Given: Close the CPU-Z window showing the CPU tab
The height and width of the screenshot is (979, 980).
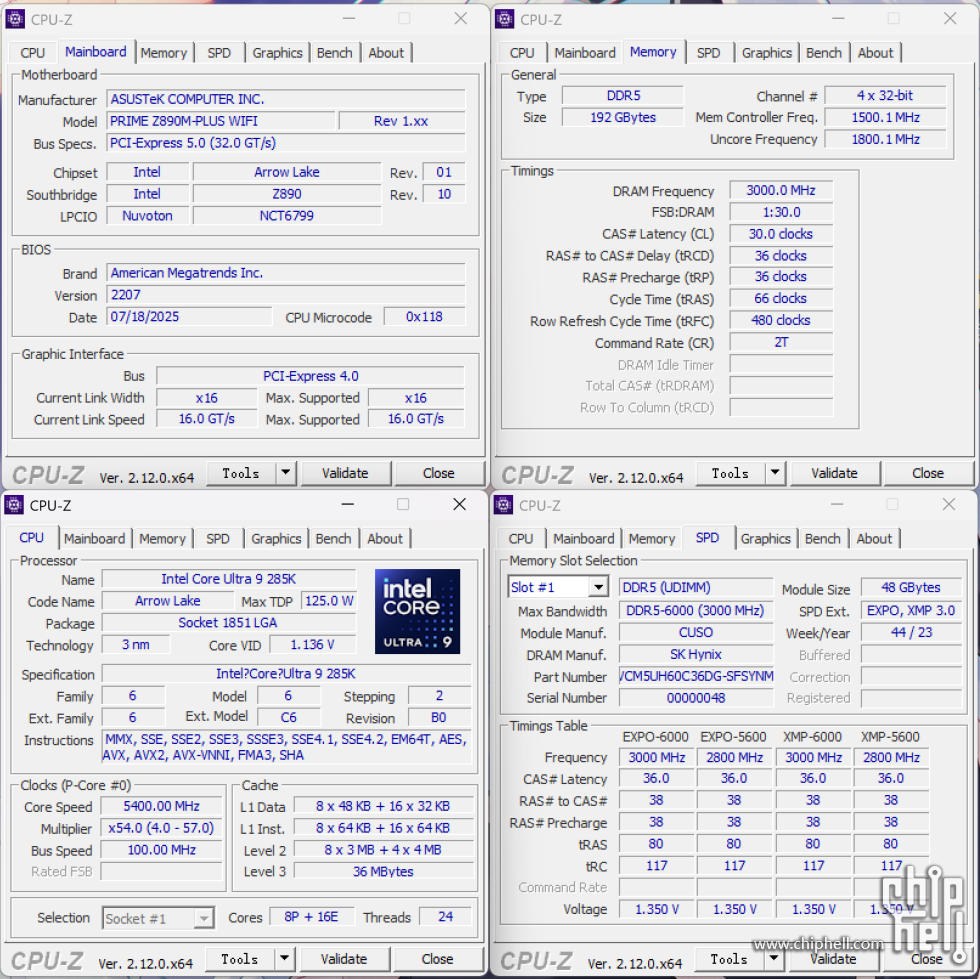Looking at the screenshot, I should coord(459,505).
